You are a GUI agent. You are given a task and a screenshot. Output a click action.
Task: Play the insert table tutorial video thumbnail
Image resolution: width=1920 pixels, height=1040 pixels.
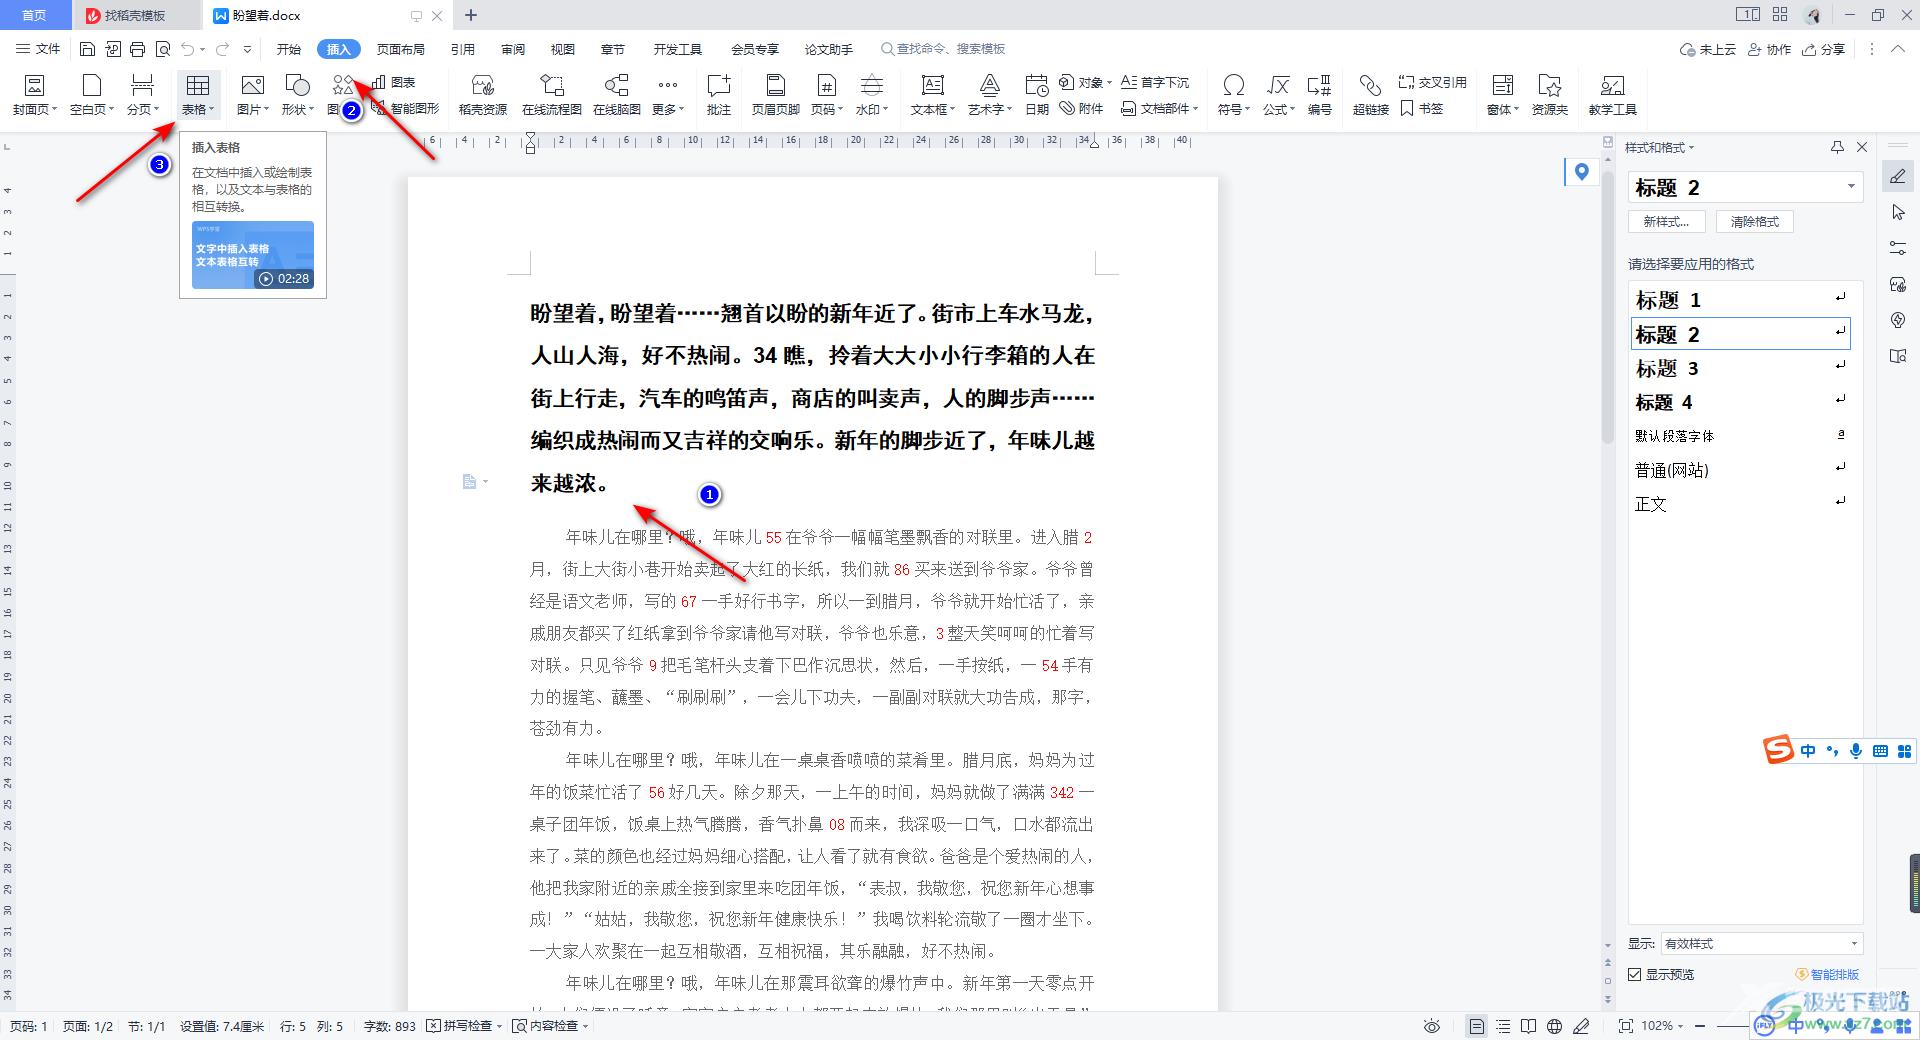coord(253,255)
